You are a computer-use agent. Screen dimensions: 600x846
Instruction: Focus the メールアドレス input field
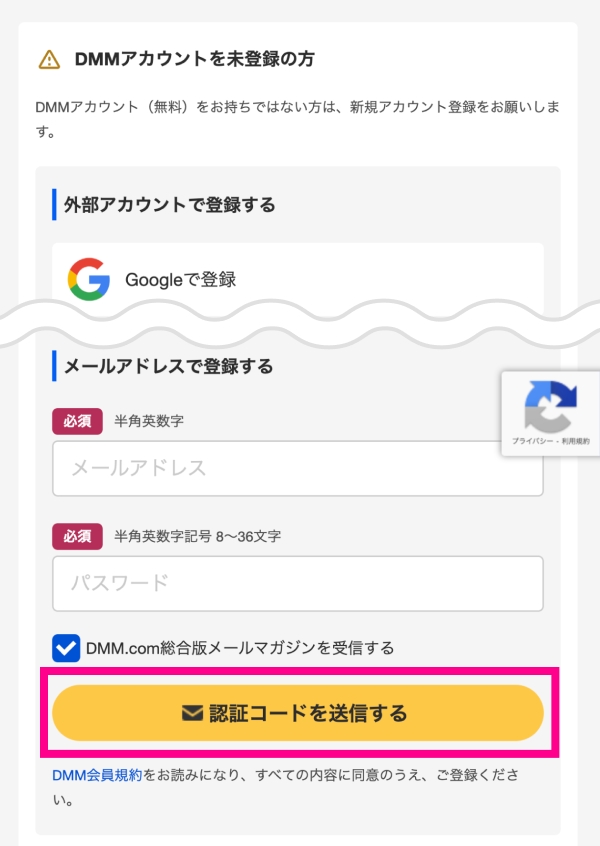point(297,468)
